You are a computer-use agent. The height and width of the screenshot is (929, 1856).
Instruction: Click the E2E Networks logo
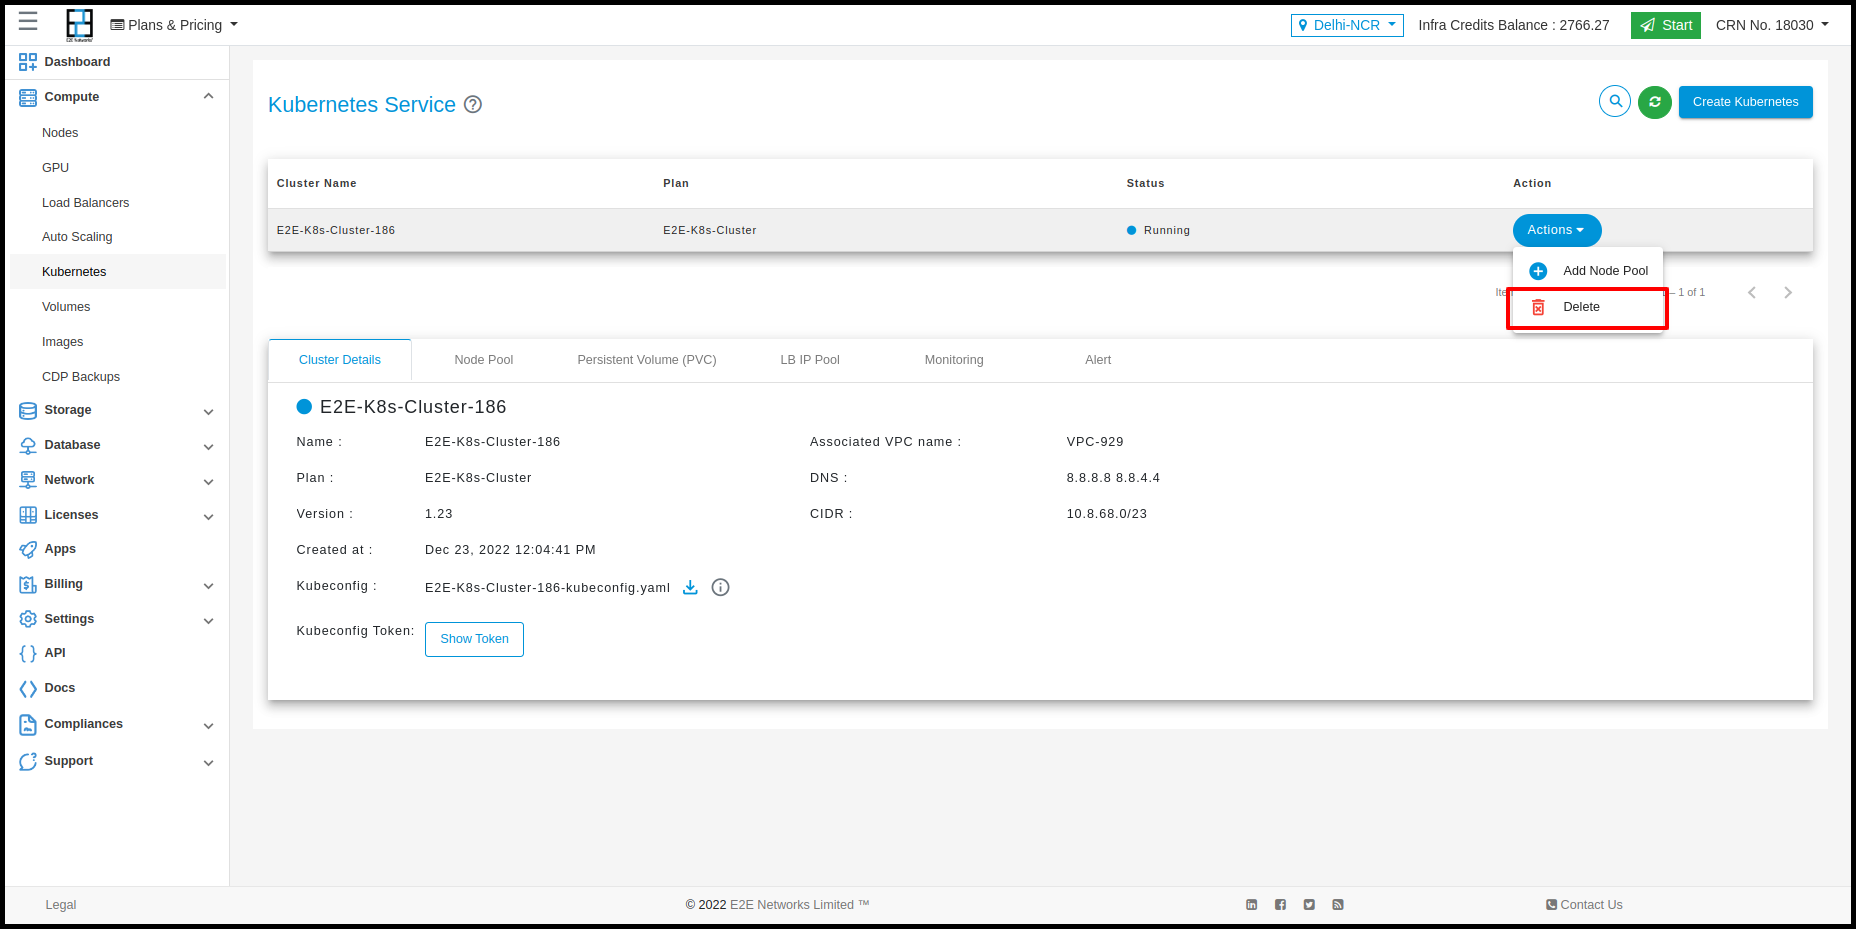point(79,25)
